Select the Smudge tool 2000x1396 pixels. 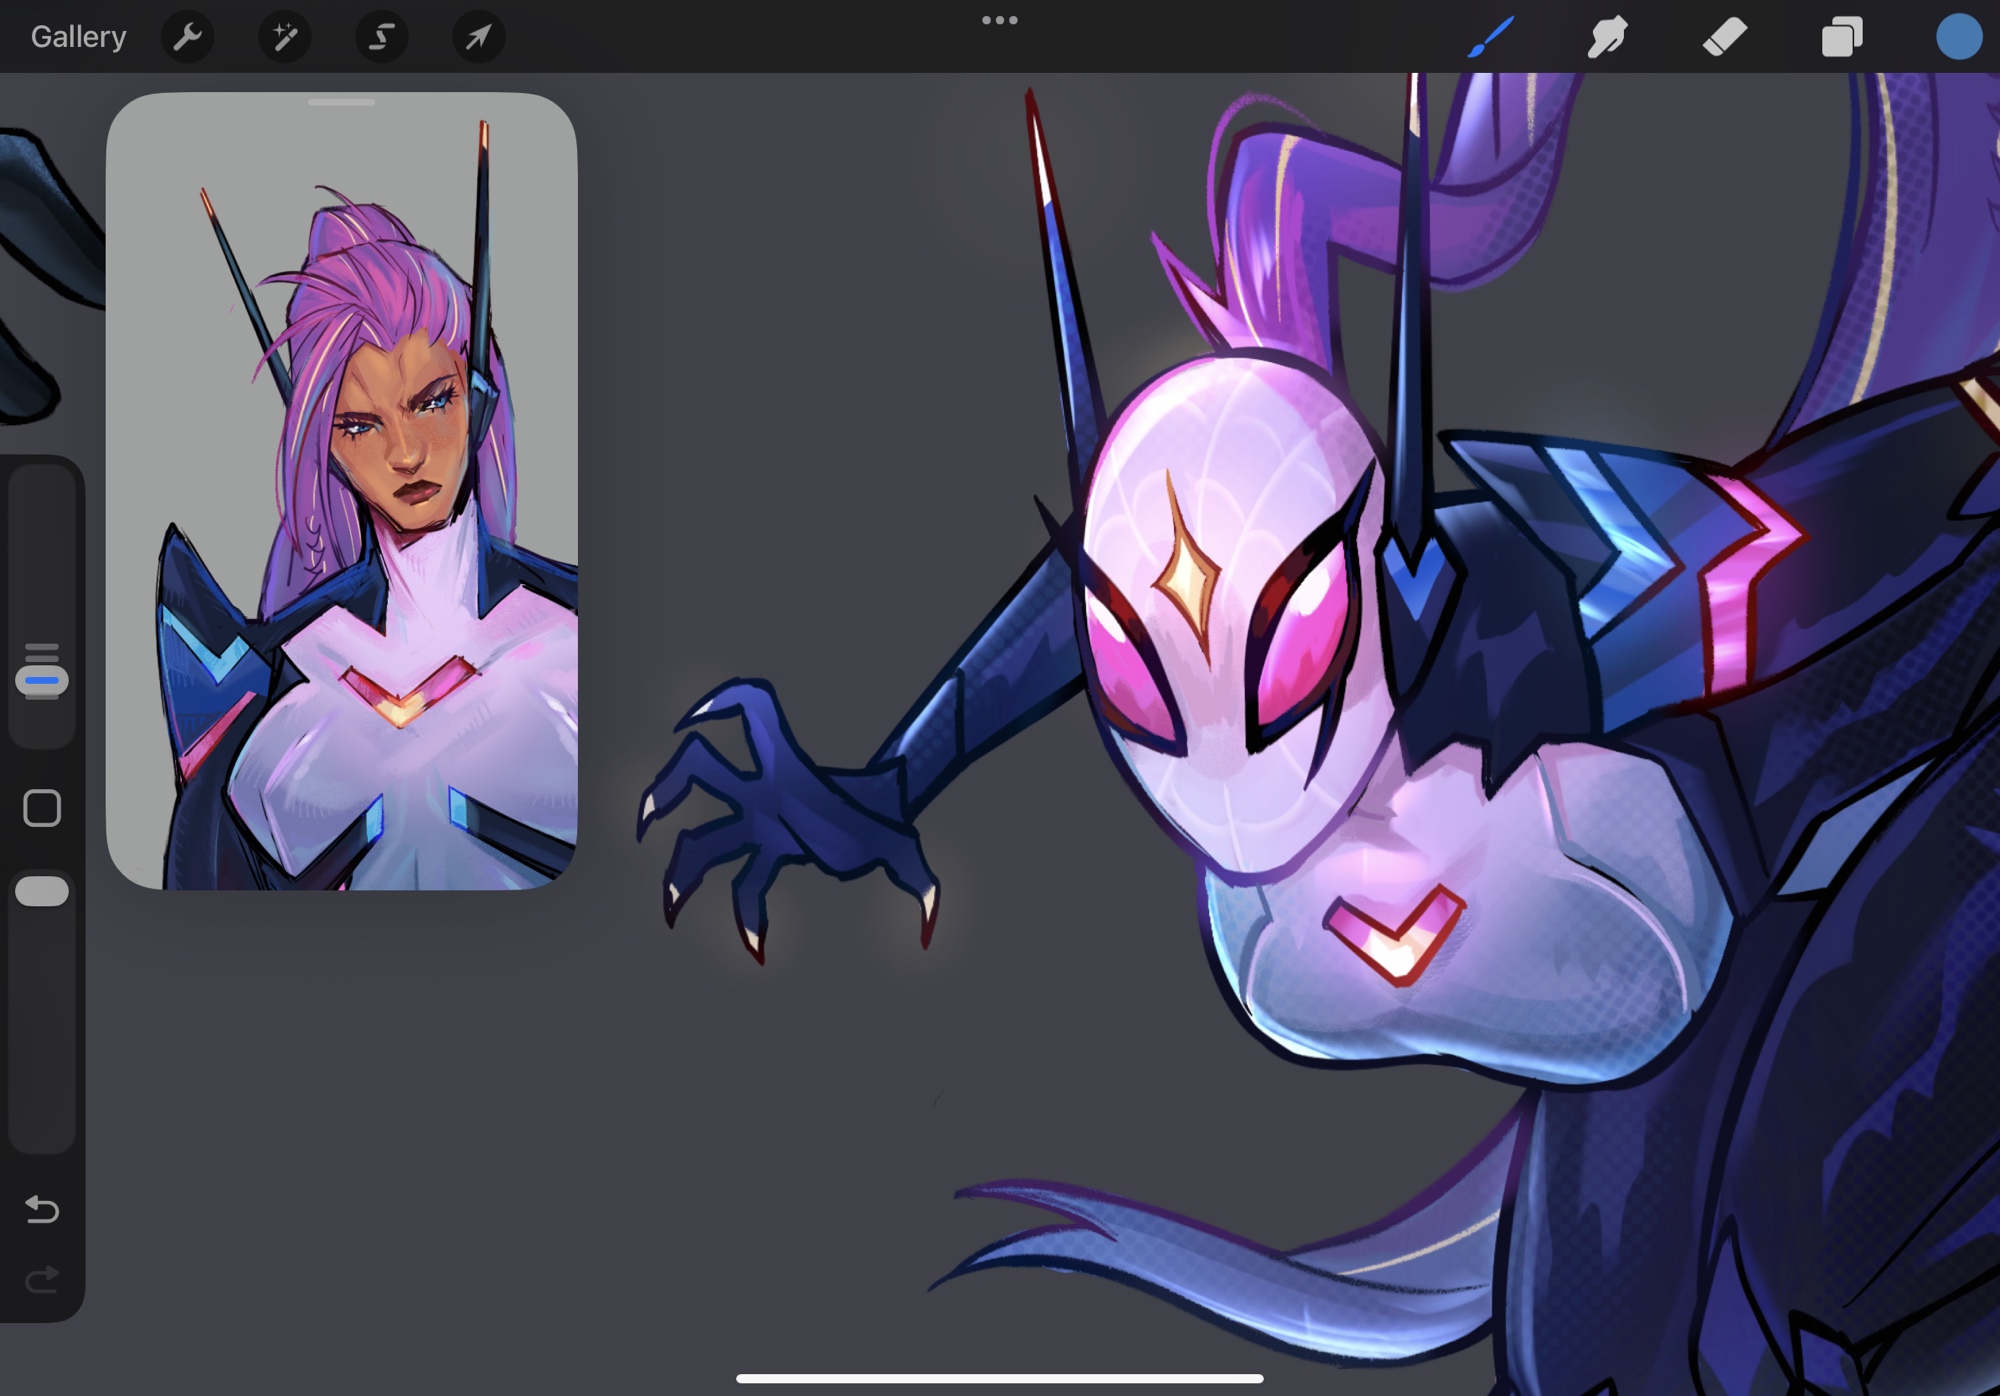coord(1607,37)
